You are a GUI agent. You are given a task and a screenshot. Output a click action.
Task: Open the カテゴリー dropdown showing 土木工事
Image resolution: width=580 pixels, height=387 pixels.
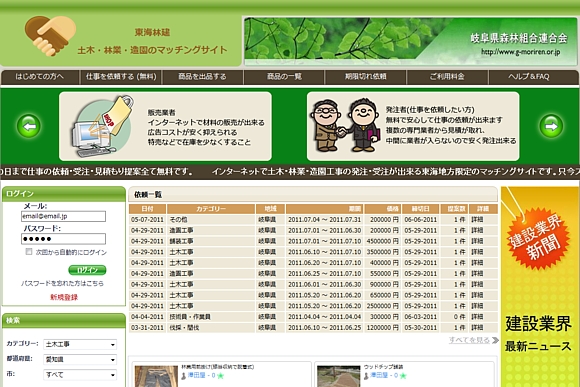[x=80, y=344]
